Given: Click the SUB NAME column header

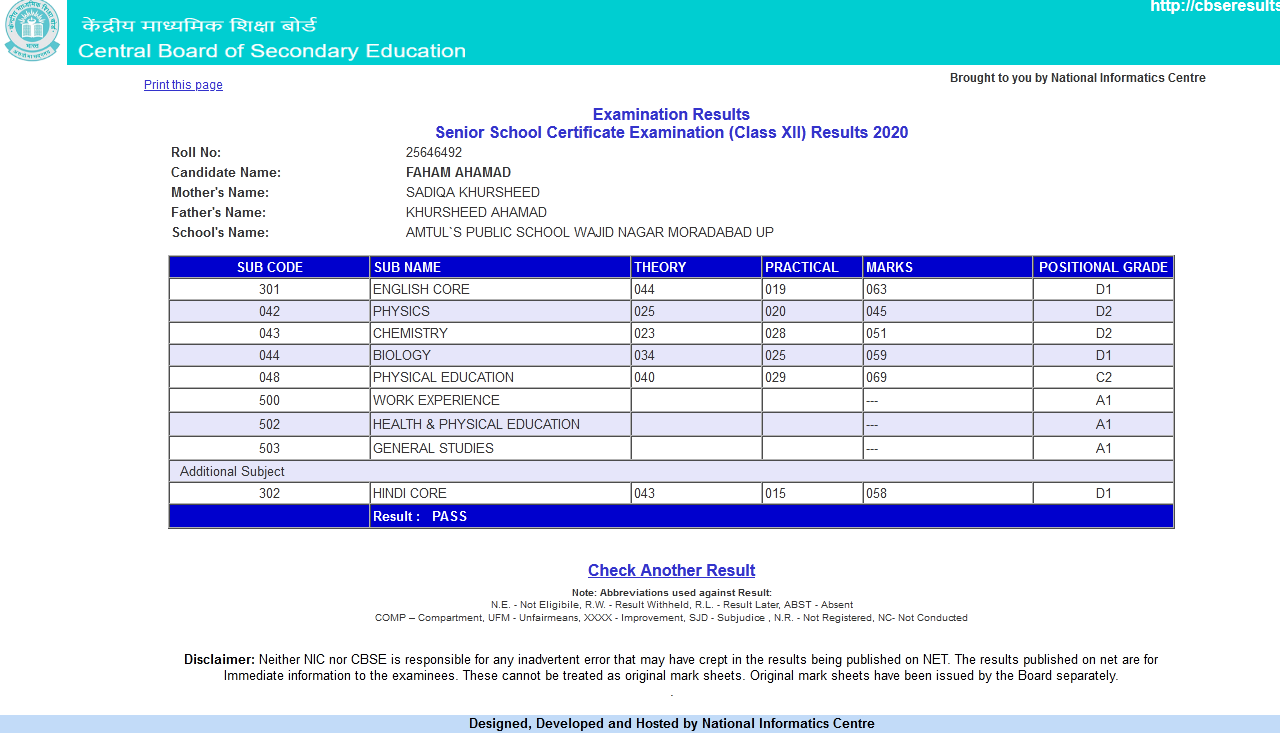Looking at the screenshot, I should tap(500, 267).
